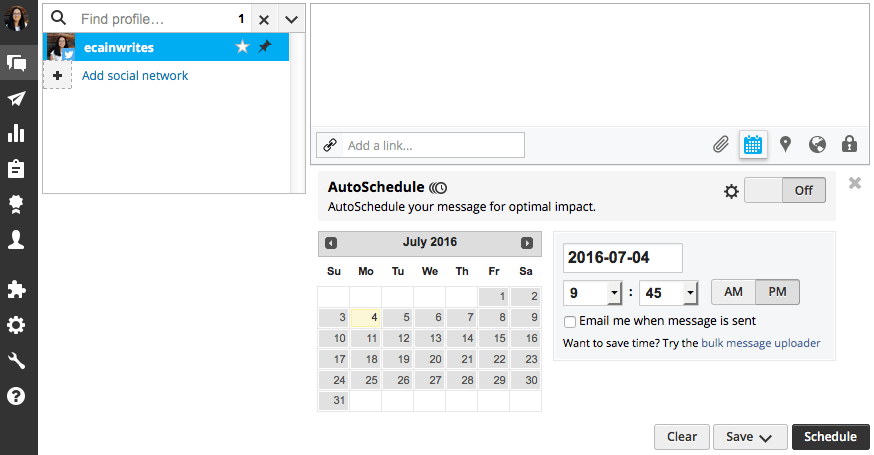This screenshot has width=874, height=455.
Task: Go to next month in calendar
Action: click(x=527, y=243)
